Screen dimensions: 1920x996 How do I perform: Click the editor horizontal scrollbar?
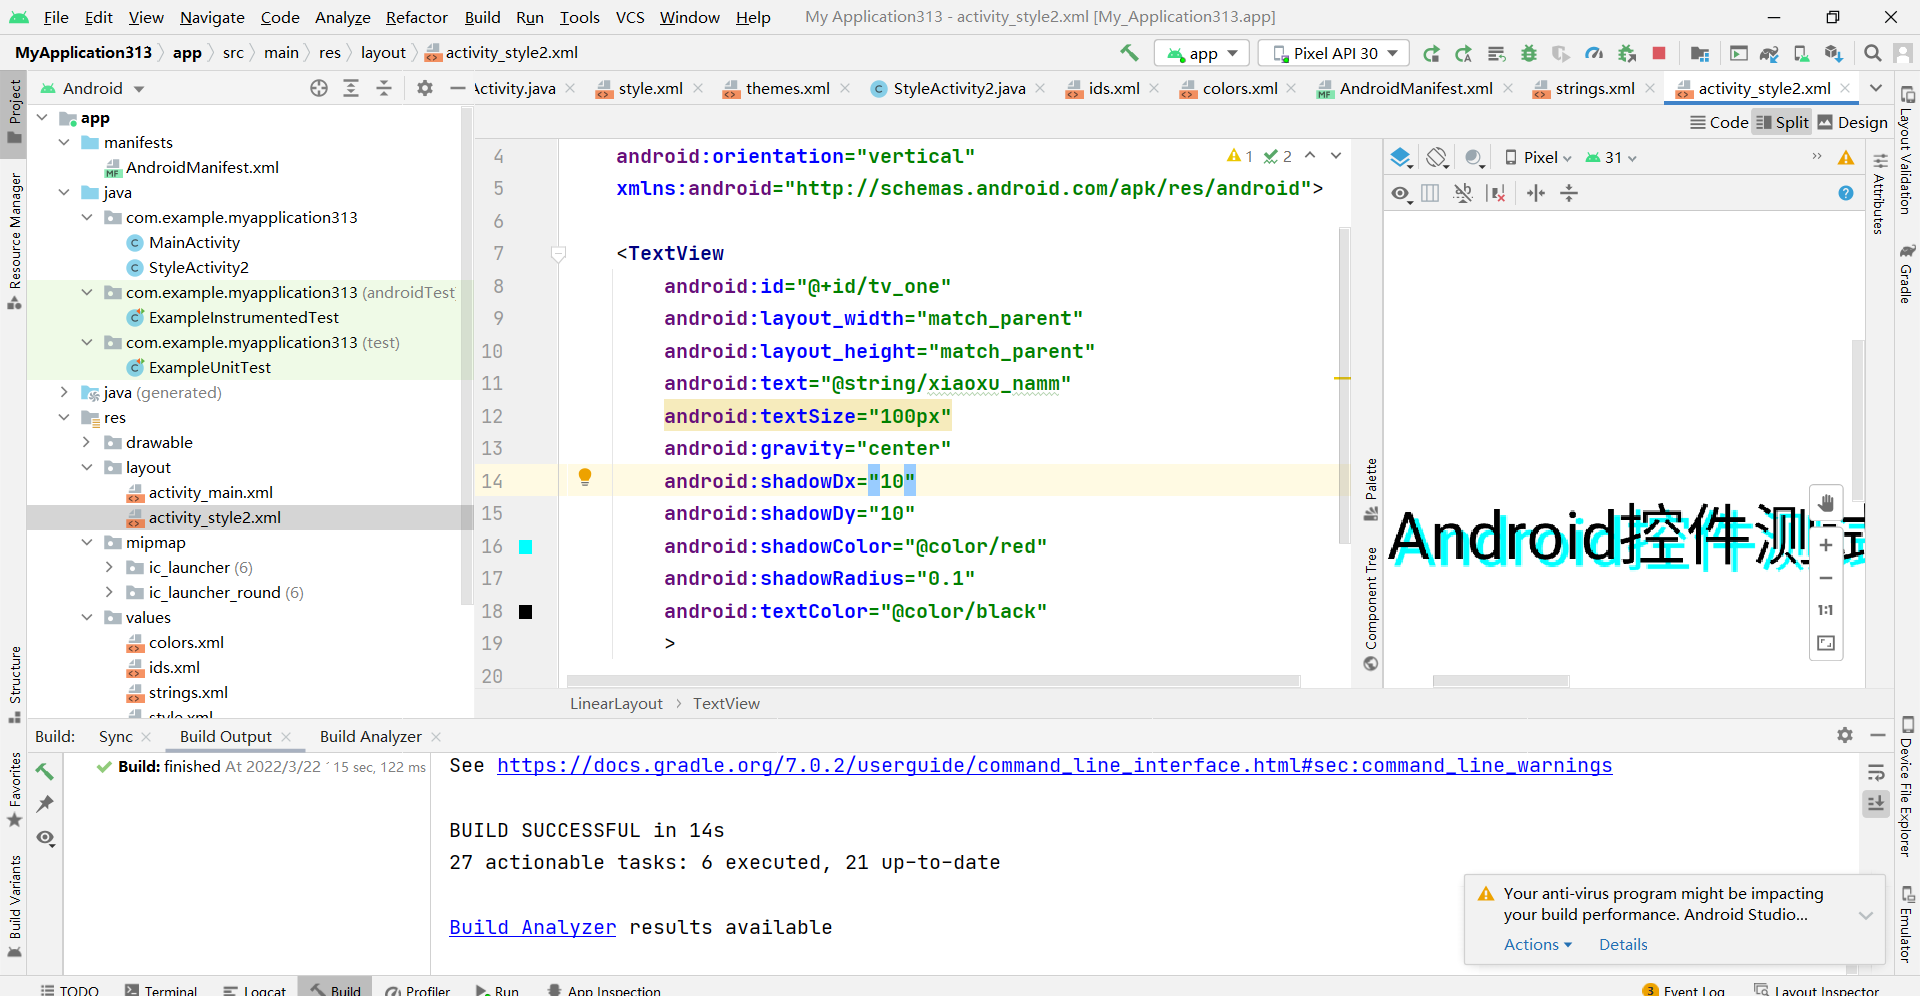pos(933,680)
